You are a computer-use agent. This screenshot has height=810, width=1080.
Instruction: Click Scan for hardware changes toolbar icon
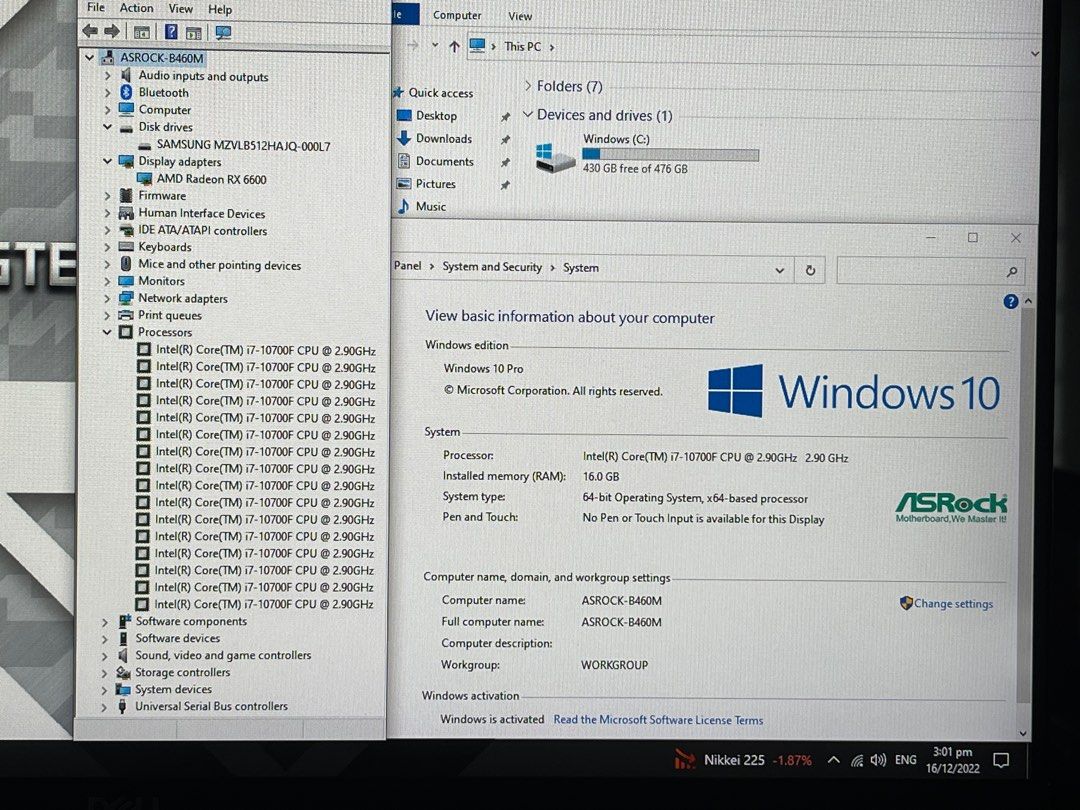point(224,32)
